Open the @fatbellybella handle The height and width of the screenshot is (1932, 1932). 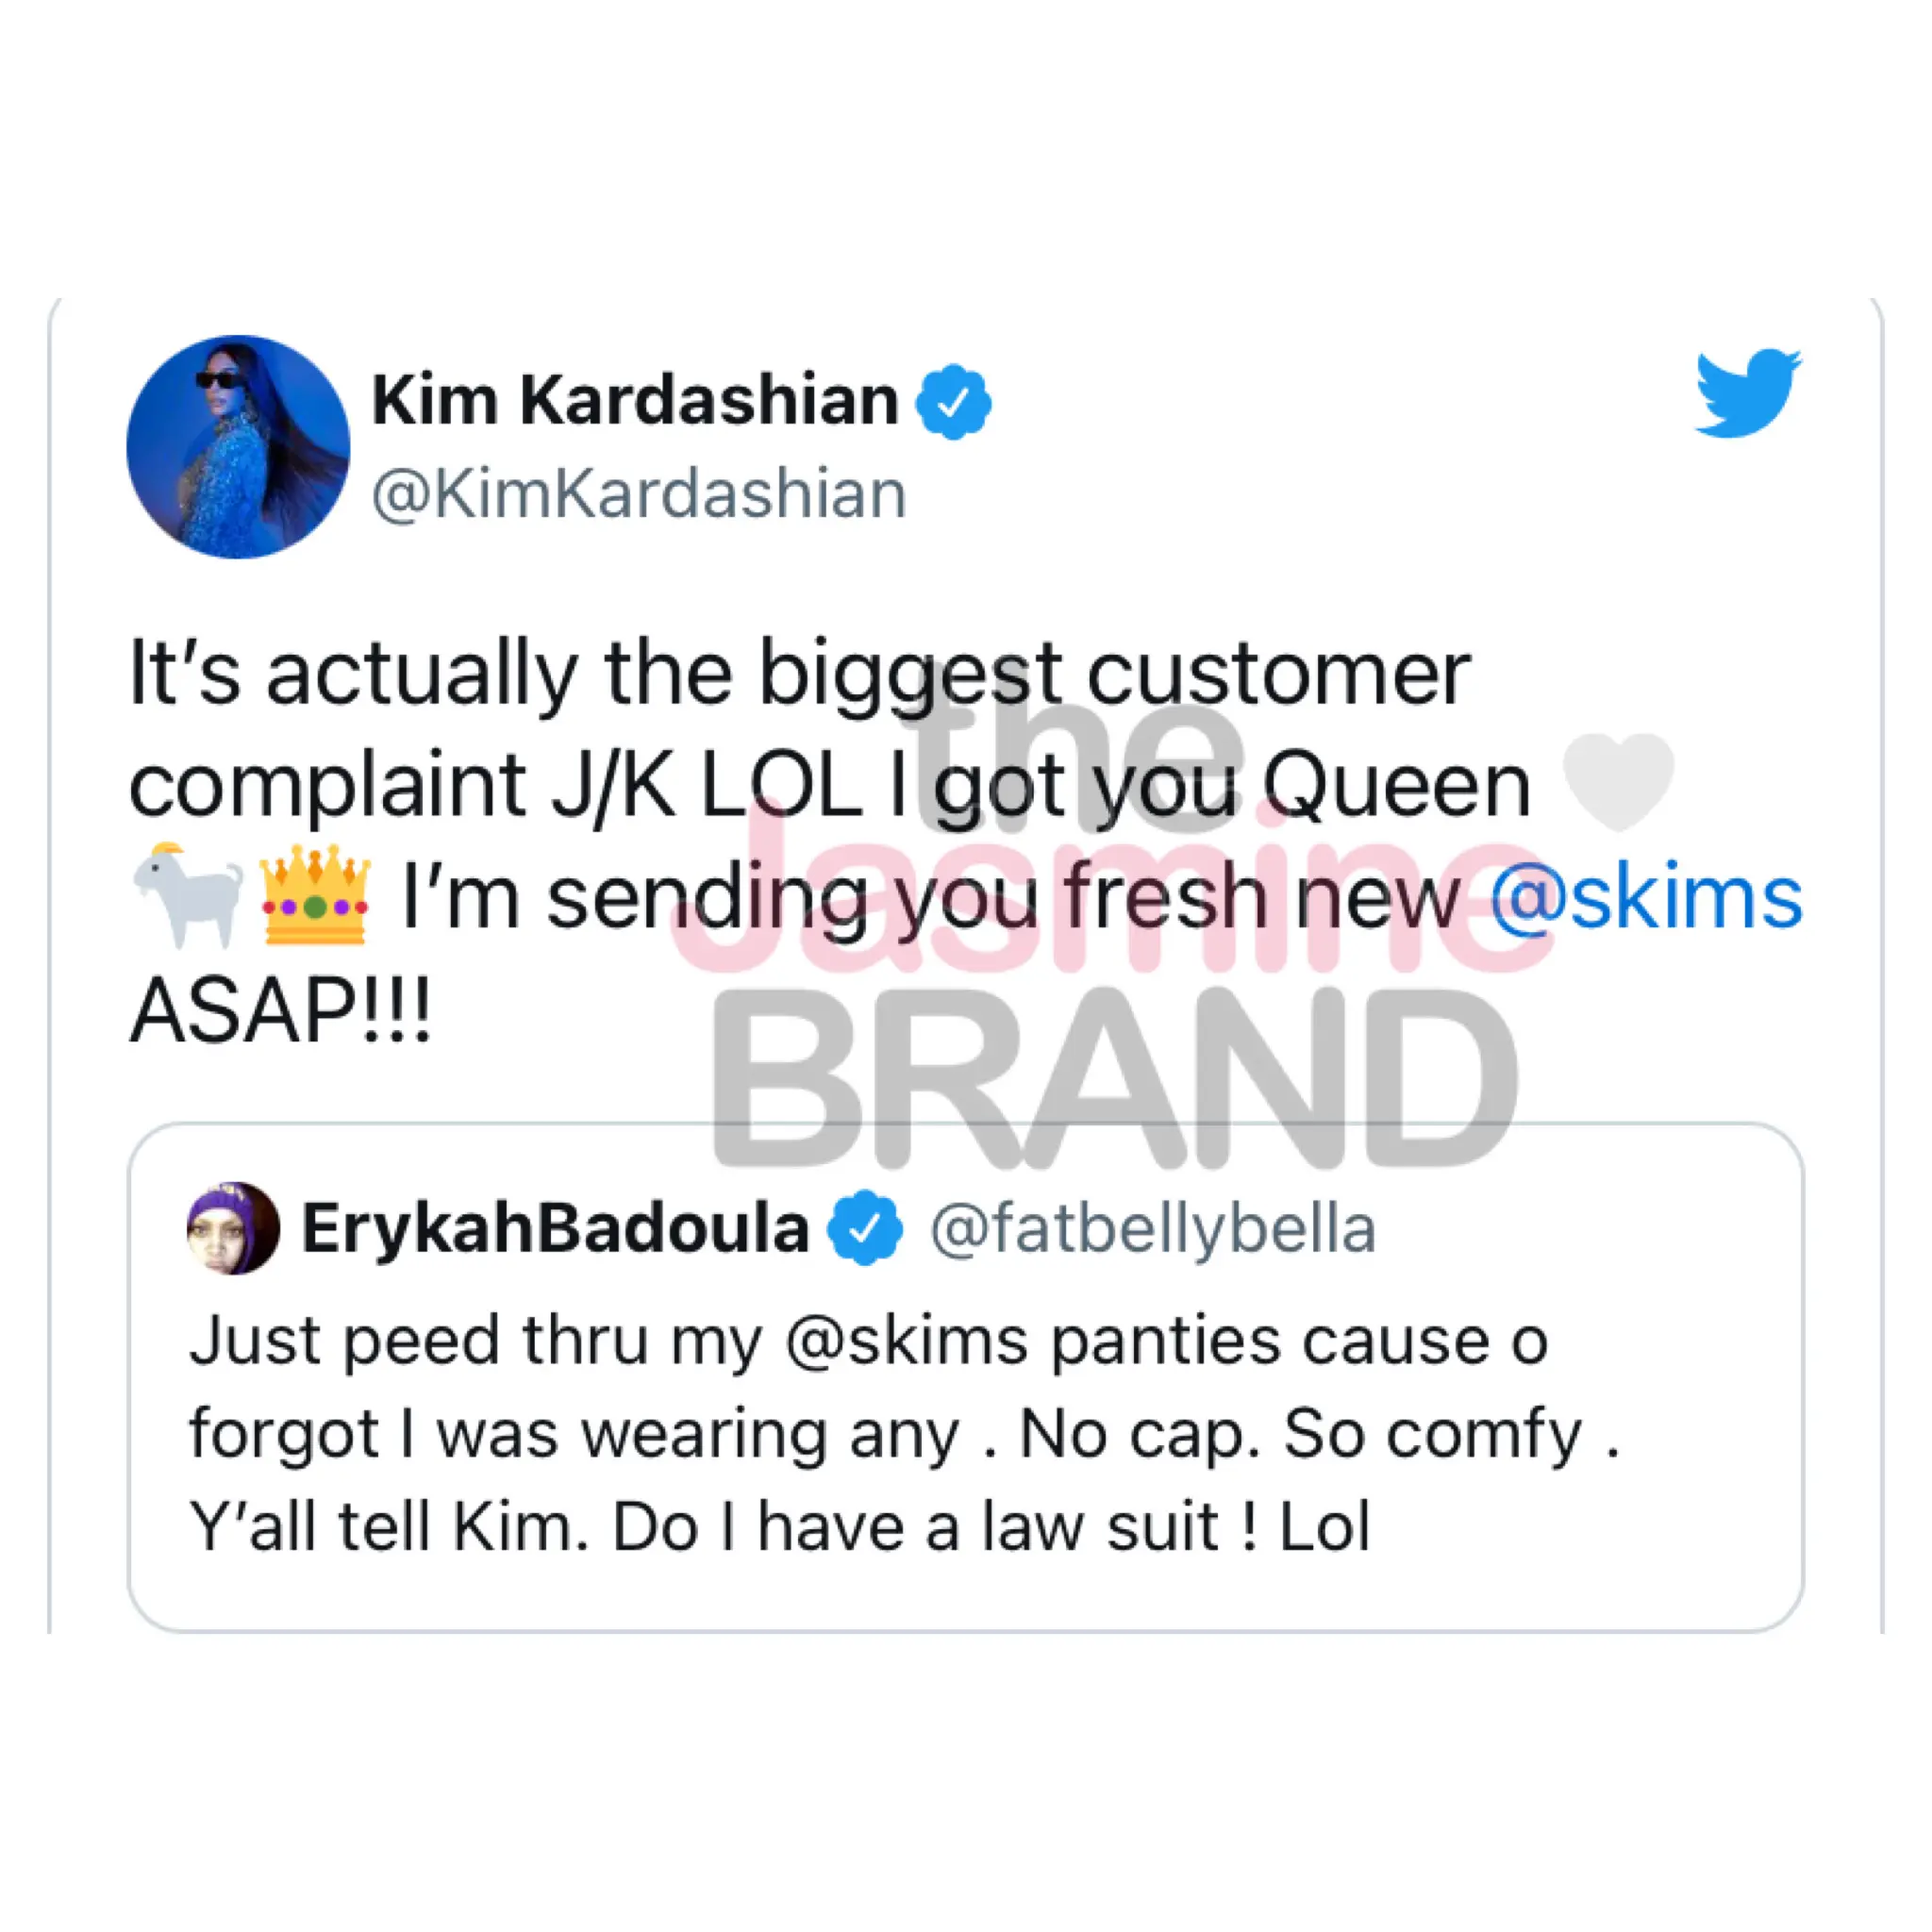click(1153, 1230)
